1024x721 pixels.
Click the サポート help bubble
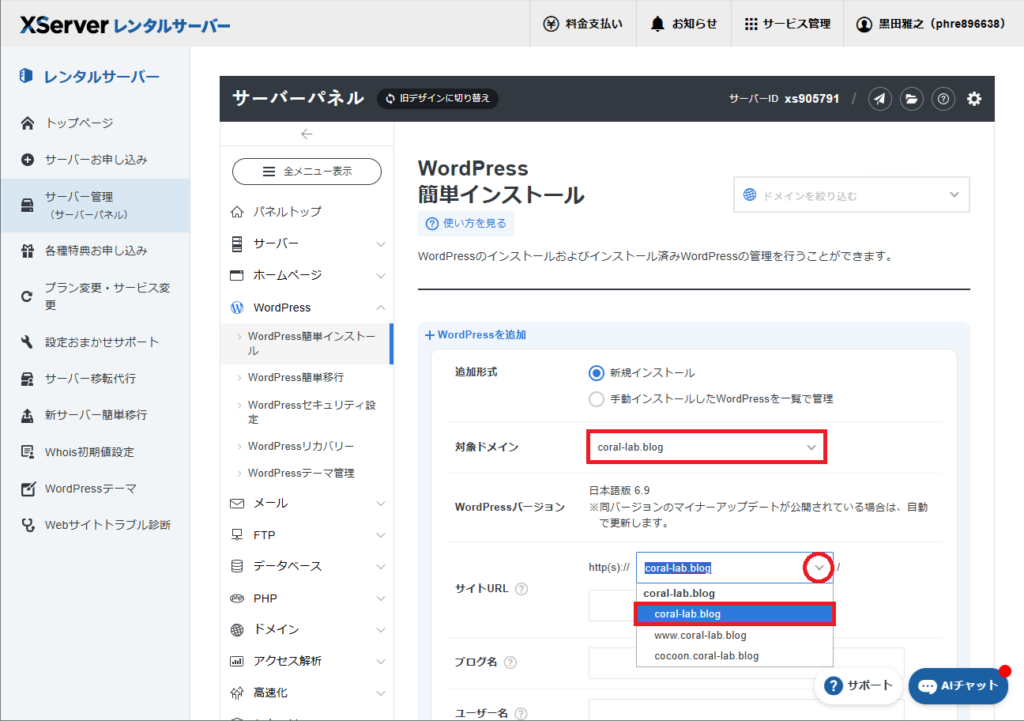858,686
